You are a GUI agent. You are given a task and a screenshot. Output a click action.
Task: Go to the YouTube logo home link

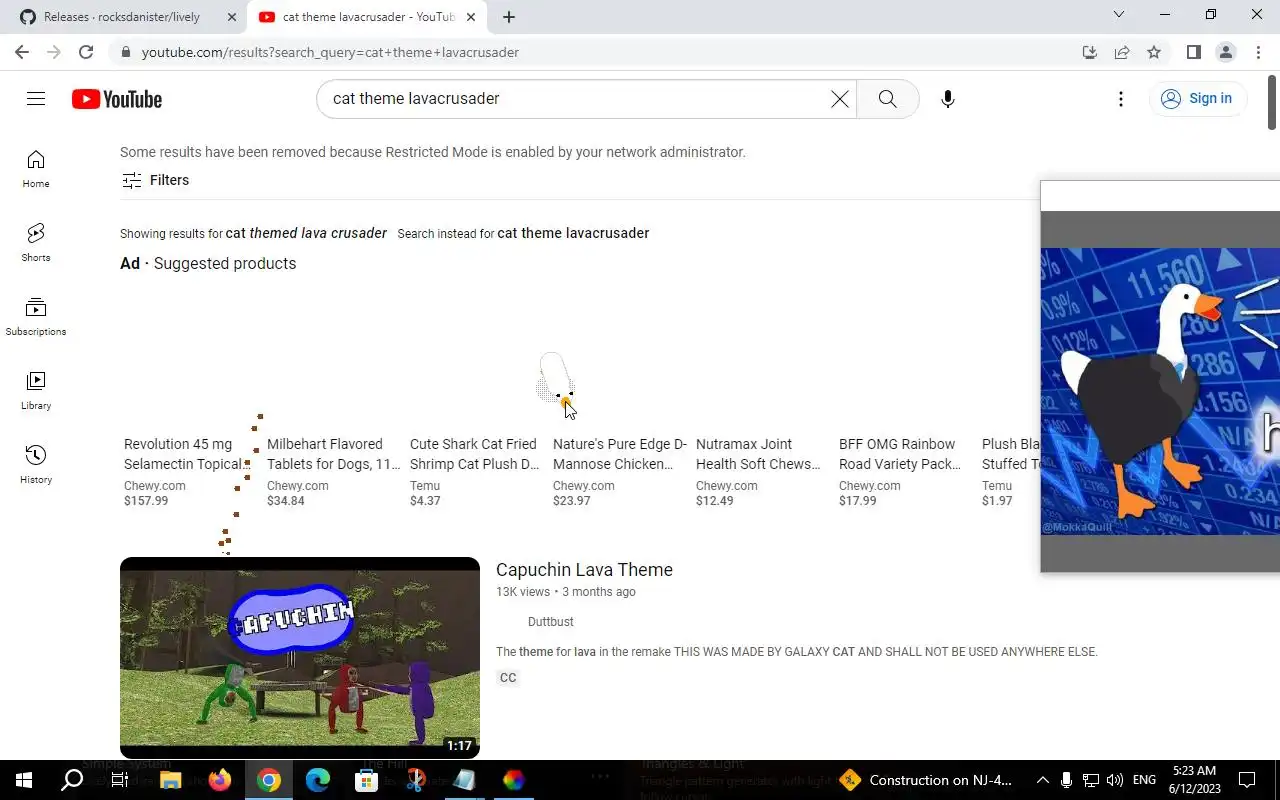(x=117, y=99)
